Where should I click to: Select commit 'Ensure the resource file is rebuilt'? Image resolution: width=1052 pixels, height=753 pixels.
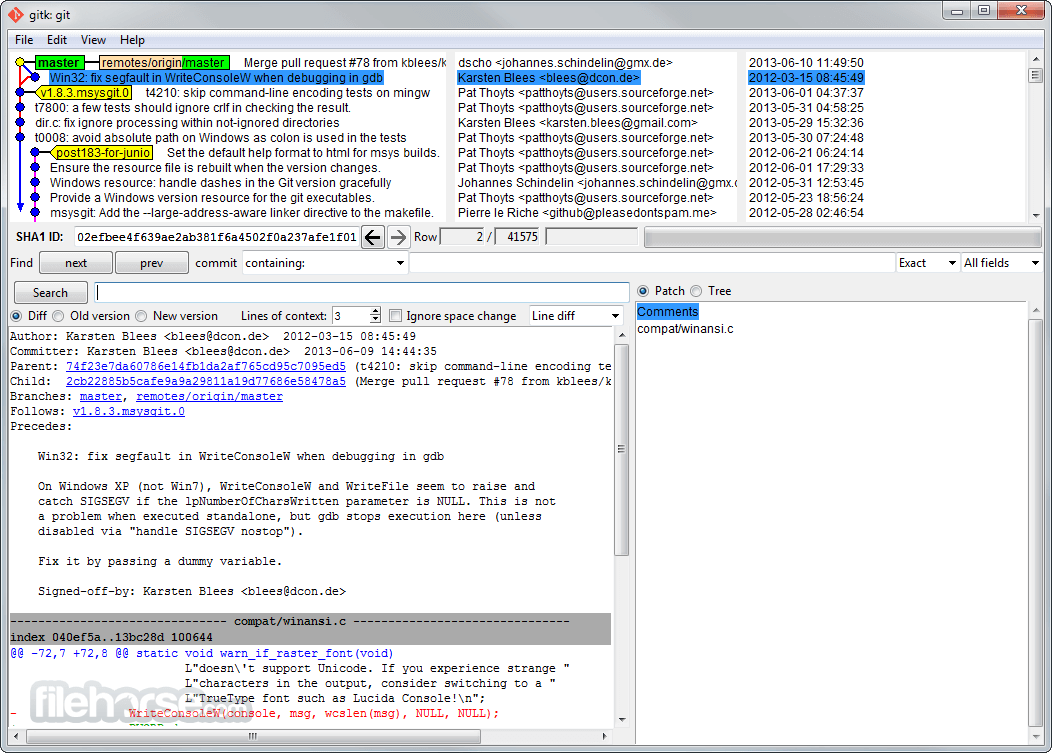pyautogui.click(x=215, y=168)
